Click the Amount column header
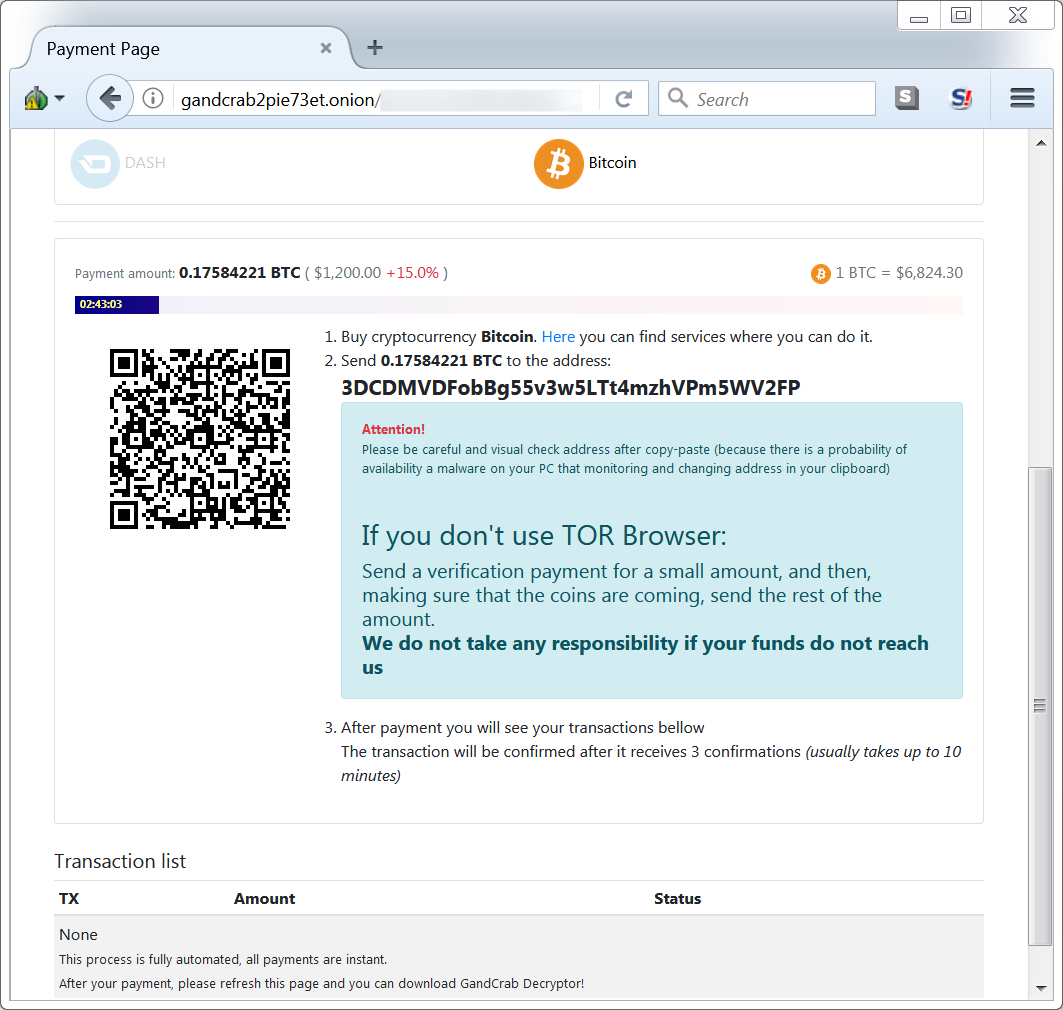 point(264,899)
